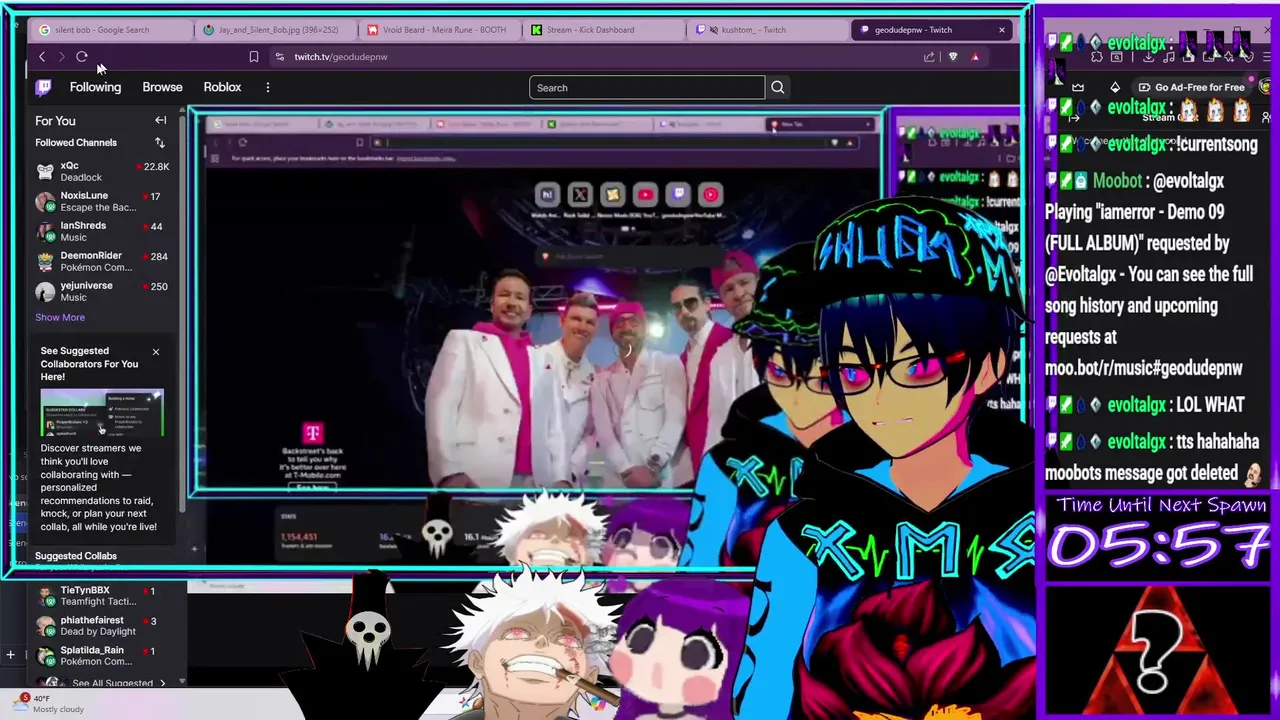The image size is (1280, 720).
Task: Collapse chat with the arrow icon
Action: 1074,118
